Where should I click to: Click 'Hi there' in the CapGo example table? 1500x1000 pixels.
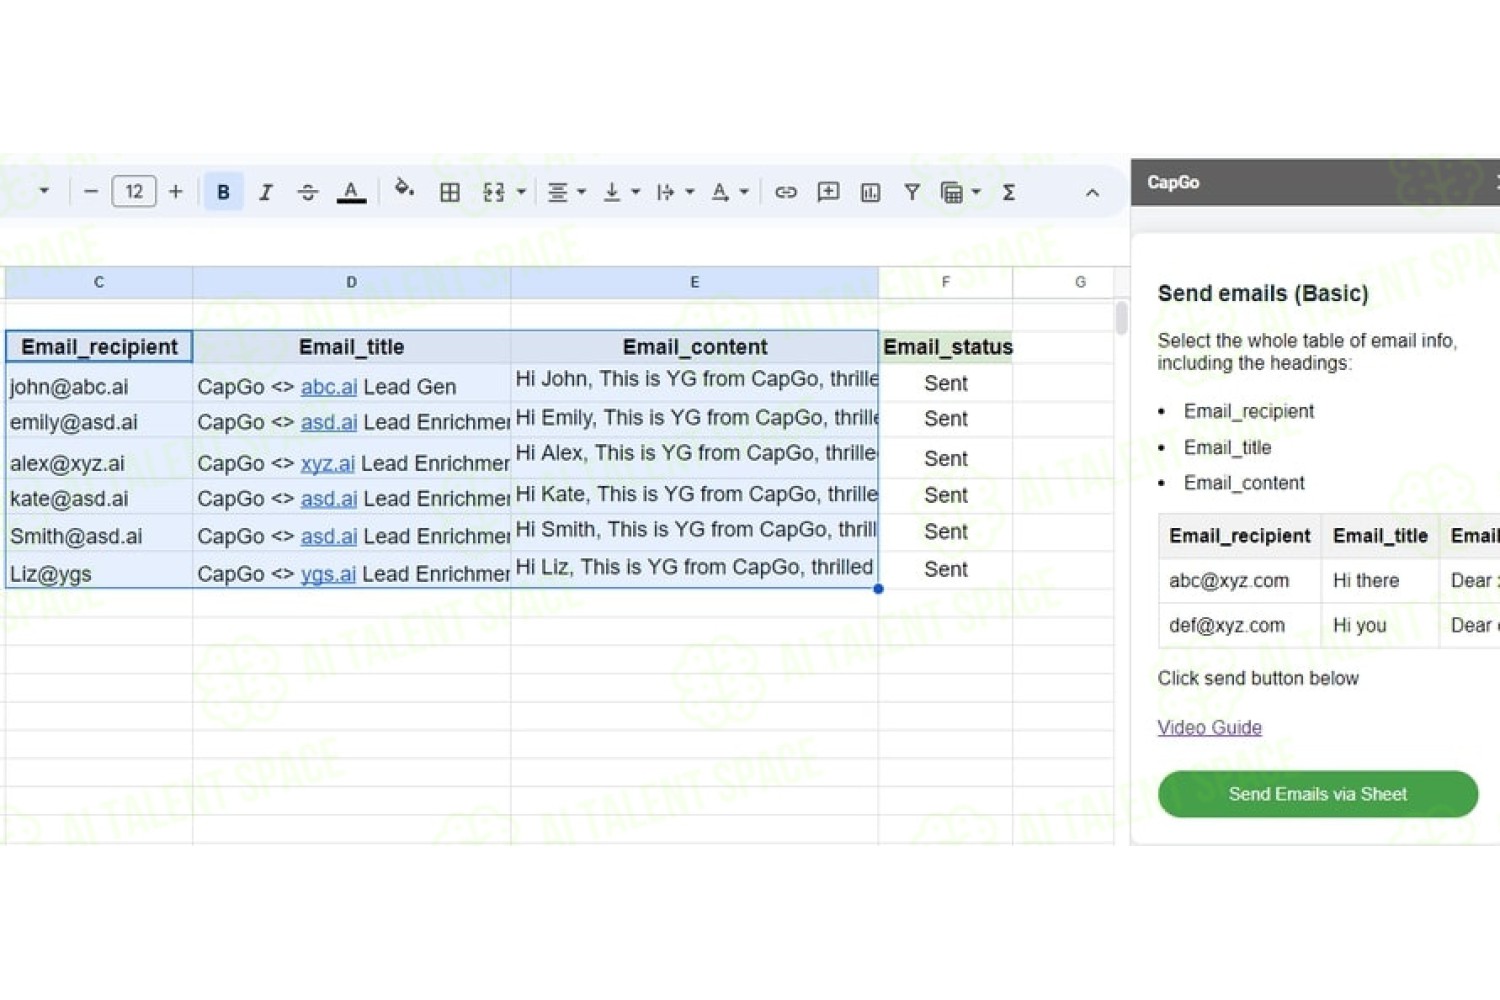point(1366,581)
